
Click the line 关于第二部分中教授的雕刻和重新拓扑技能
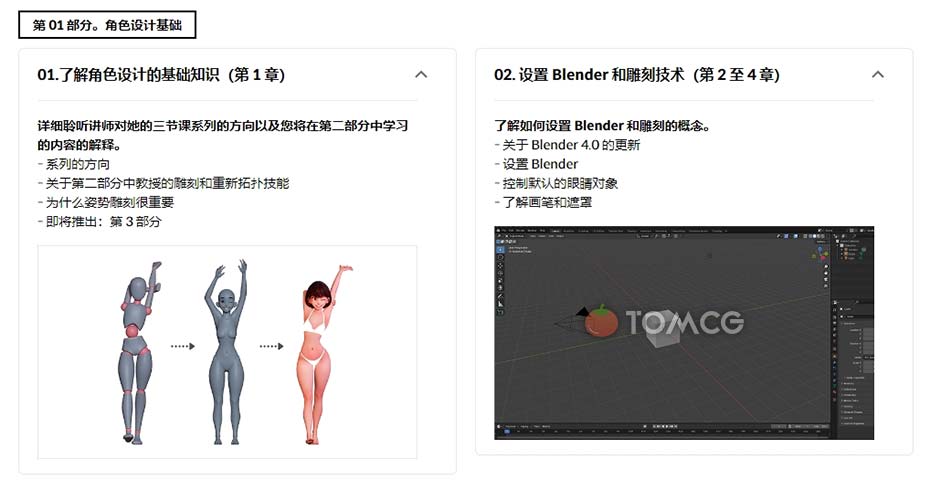coord(163,183)
